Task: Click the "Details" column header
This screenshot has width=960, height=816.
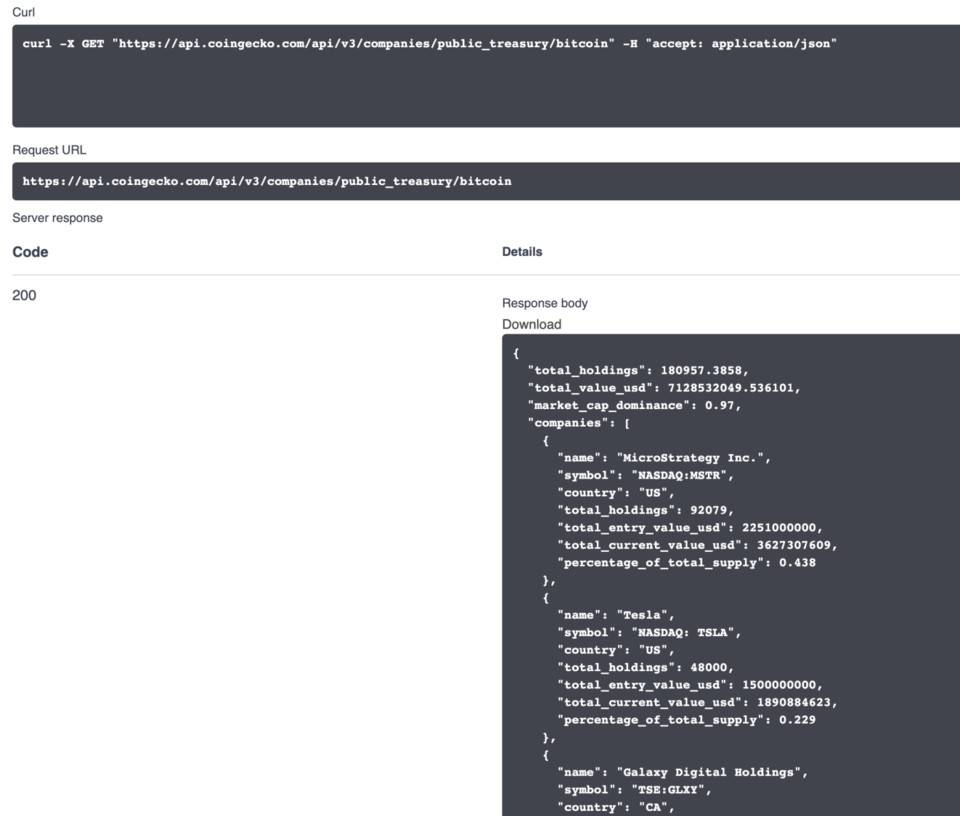Action: pos(522,252)
